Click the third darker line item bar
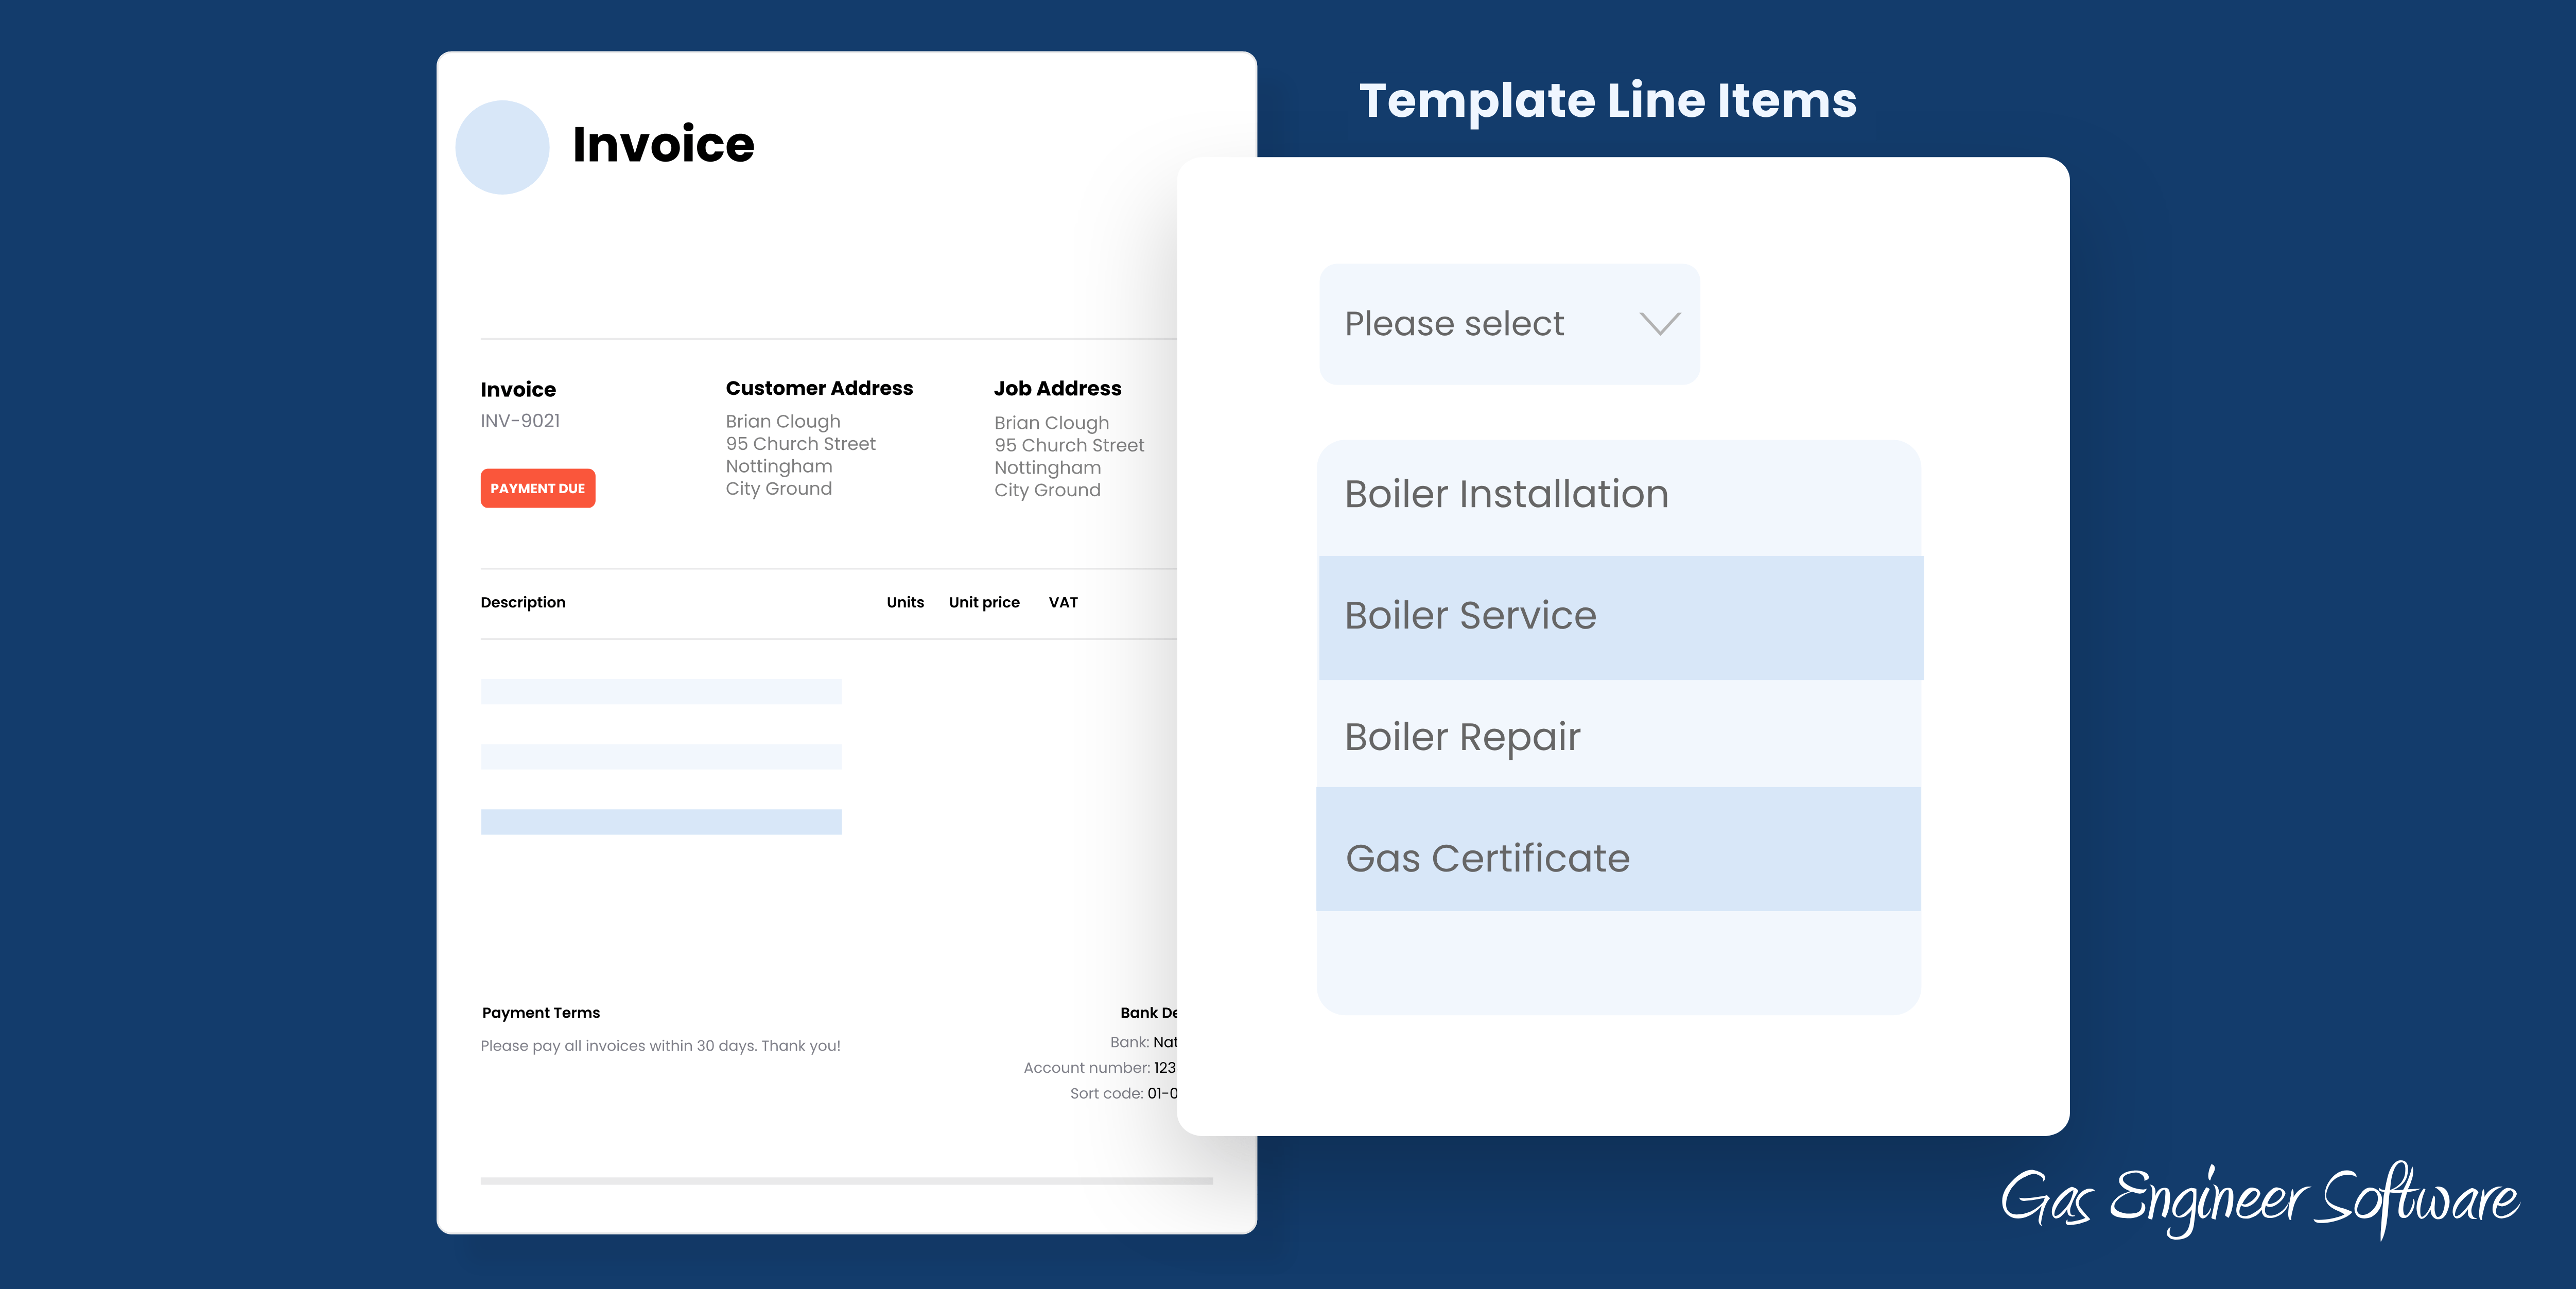 pyautogui.click(x=661, y=822)
